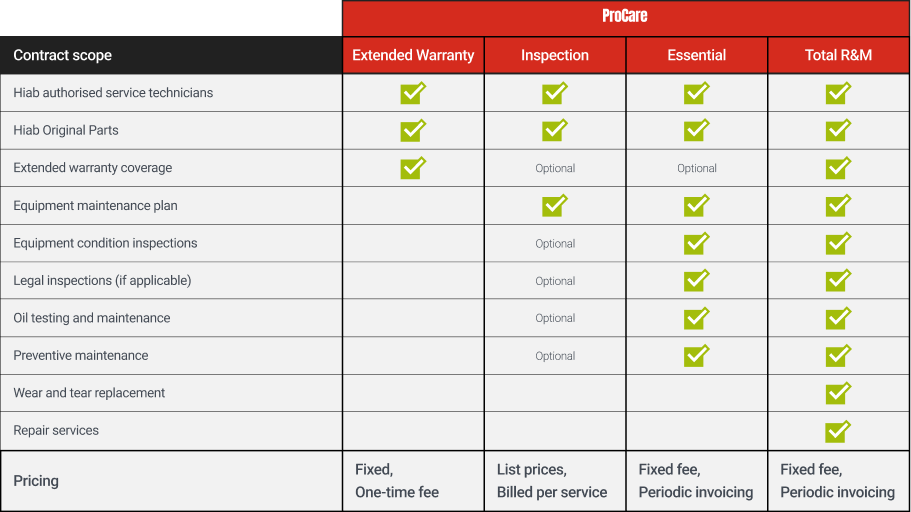911x512 pixels.
Task: Click Total R&M checkmark for Wear and tear replacement
Action: [838, 393]
